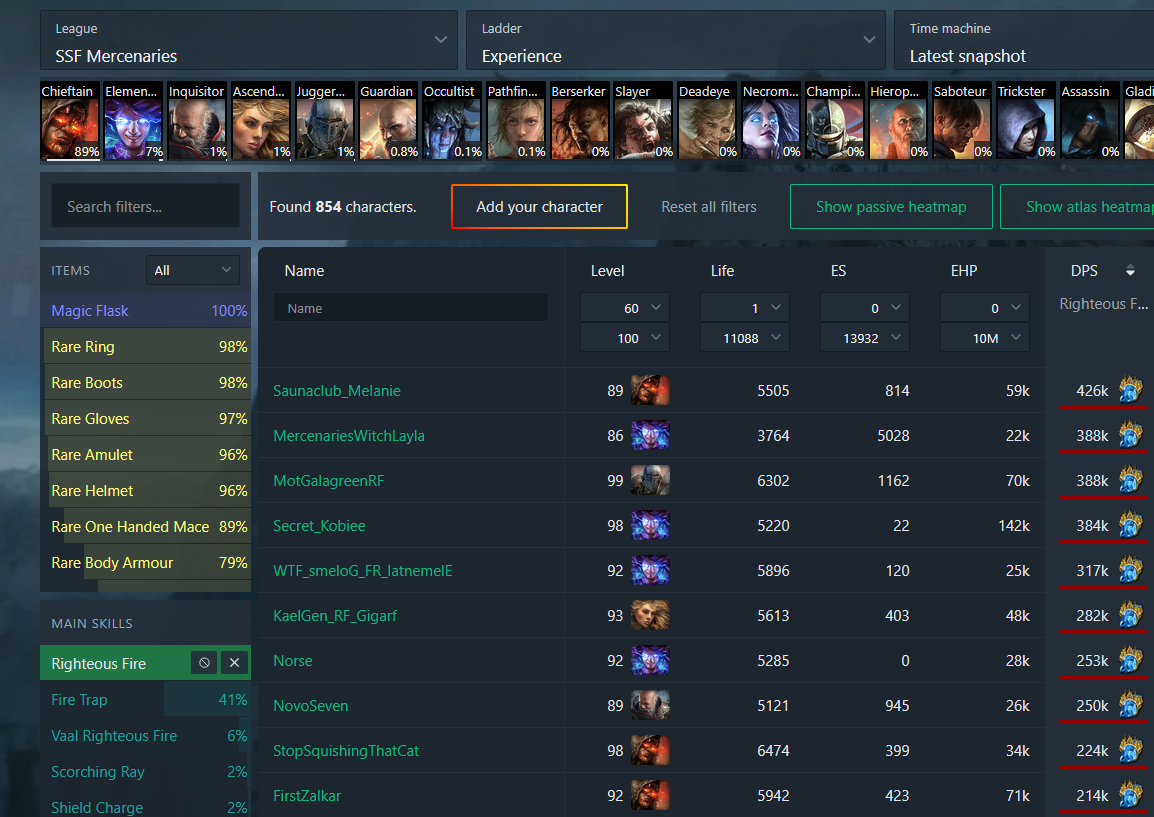Open character StopSquishingThatCat
The height and width of the screenshot is (817, 1154).
[346, 751]
